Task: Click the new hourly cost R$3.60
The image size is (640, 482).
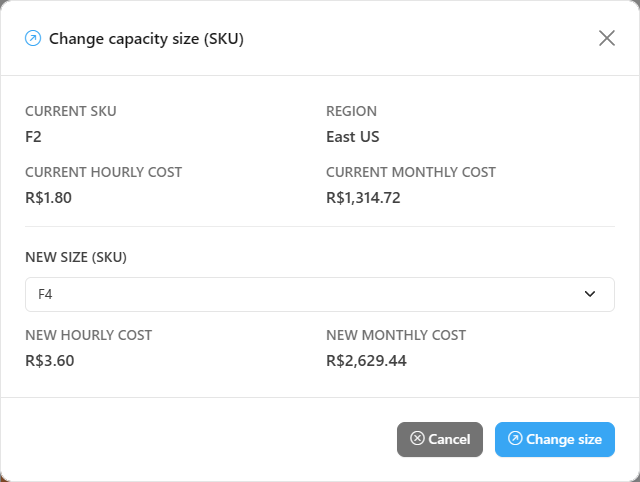Action: point(50,361)
